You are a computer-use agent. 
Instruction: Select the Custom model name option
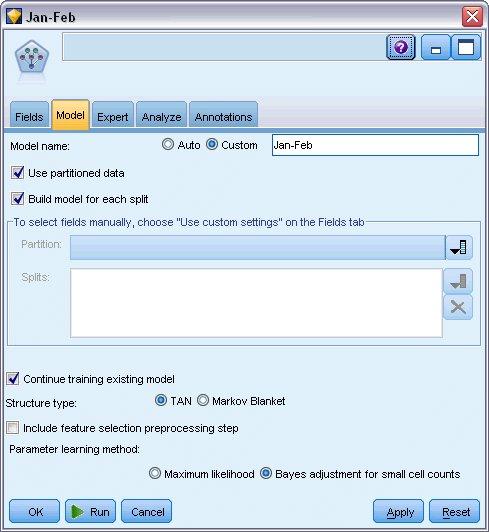point(212,145)
